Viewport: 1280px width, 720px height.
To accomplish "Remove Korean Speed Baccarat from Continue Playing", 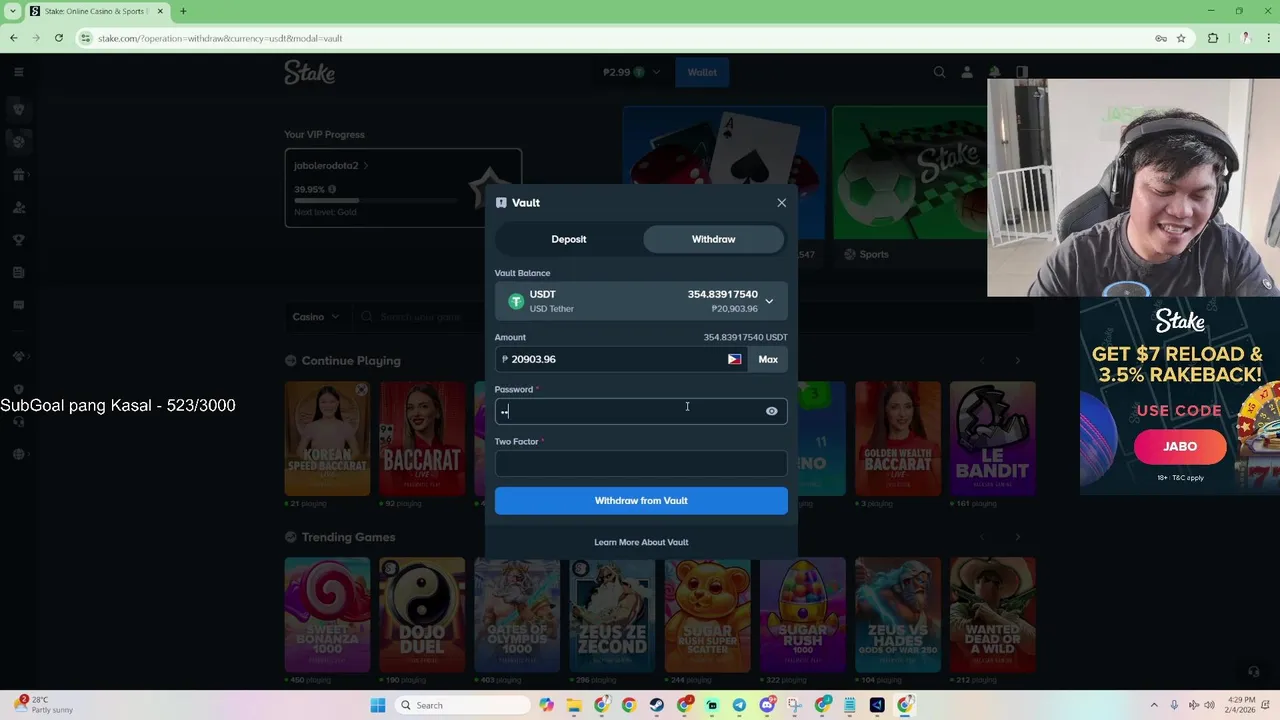I will pyautogui.click(x=361, y=390).
